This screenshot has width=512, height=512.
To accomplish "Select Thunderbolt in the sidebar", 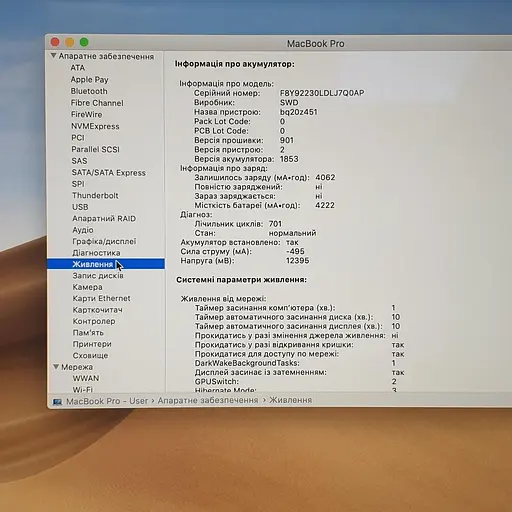I will [x=95, y=195].
